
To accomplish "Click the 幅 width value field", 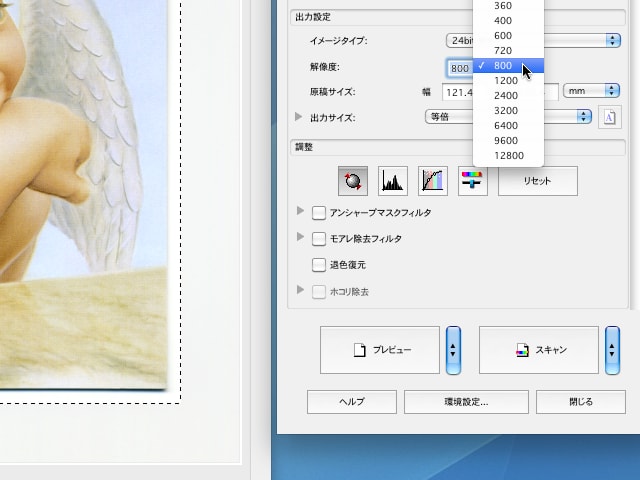I will click(x=458, y=93).
